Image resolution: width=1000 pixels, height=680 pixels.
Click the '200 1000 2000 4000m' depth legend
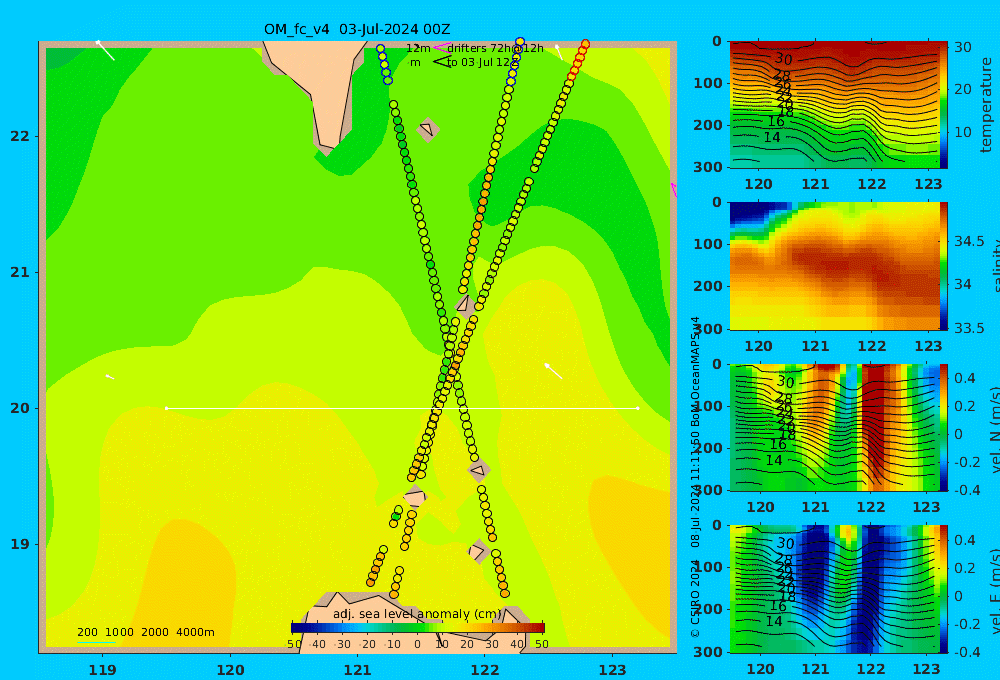[146, 632]
